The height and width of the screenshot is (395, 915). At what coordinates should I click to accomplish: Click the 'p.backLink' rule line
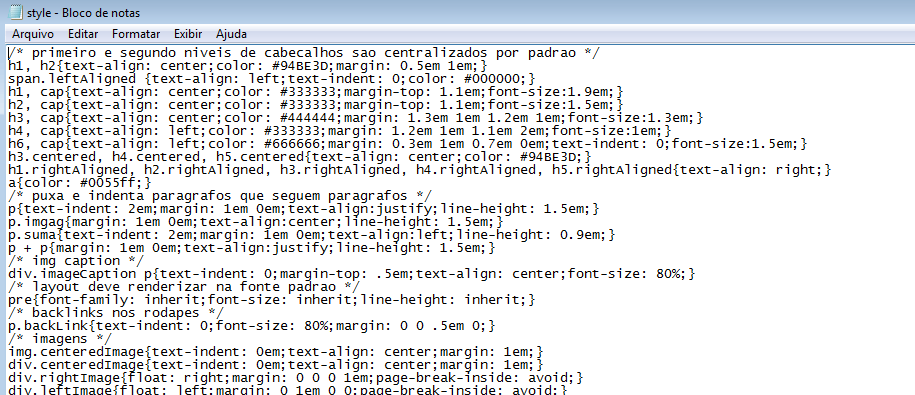(252, 326)
